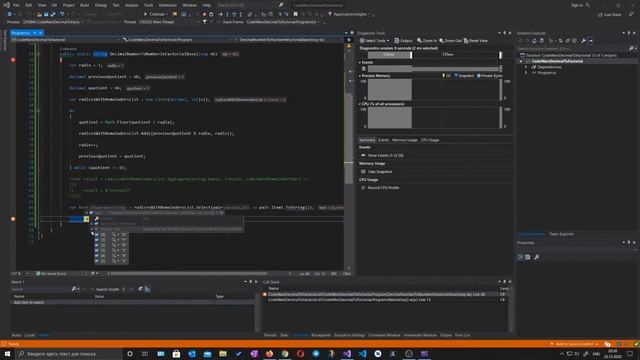This screenshot has width=640, height=360.
Task: Switch to the Breakpoints tab
Action: click(321, 335)
